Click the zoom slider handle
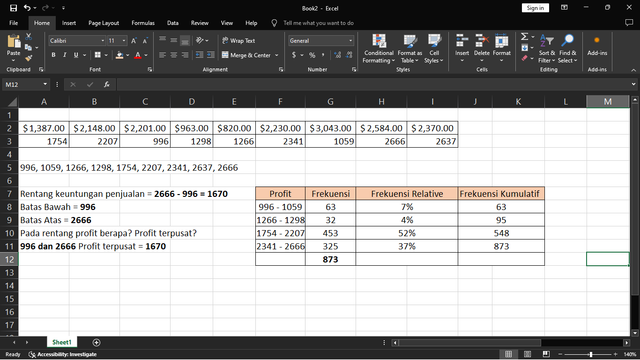Screen dimensions: 640x360 point(591,354)
